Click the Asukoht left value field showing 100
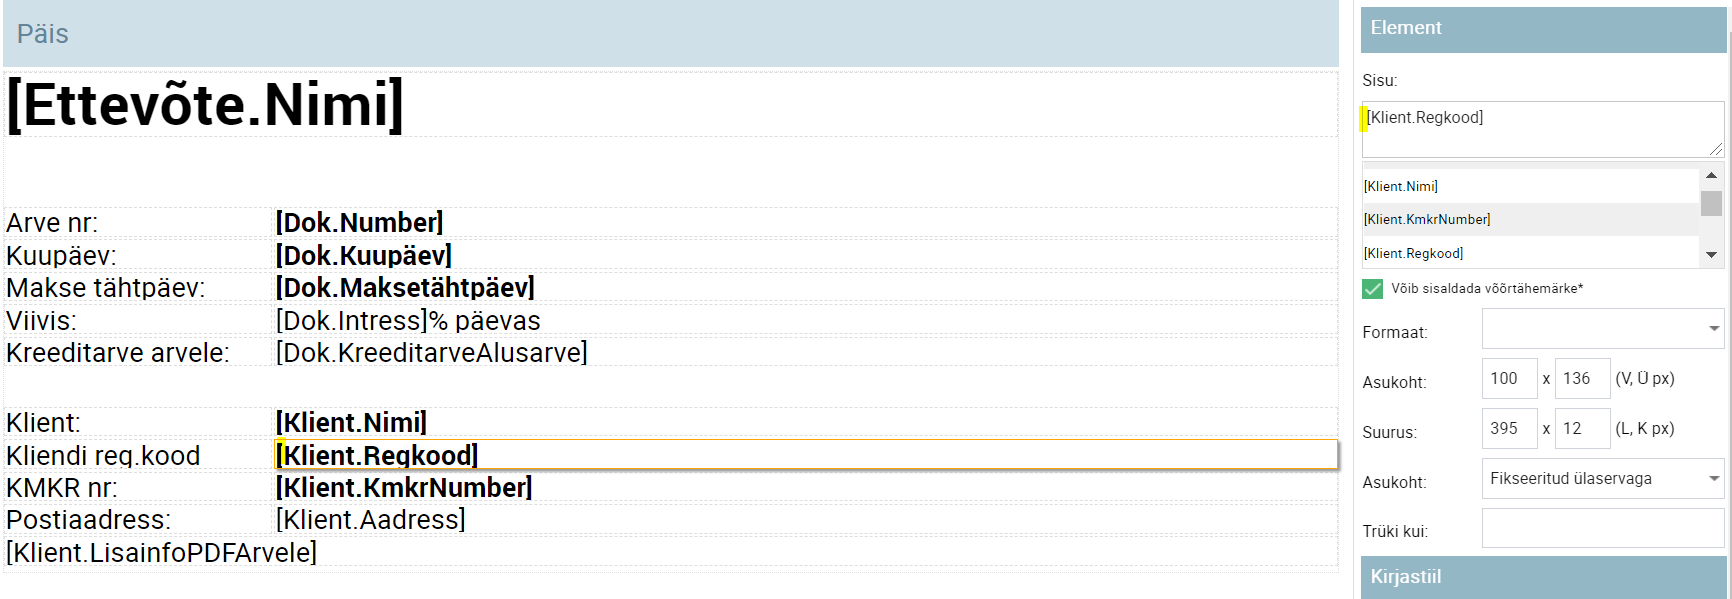The width and height of the screenshot is (1732, 599). (x=1510, y=378)
